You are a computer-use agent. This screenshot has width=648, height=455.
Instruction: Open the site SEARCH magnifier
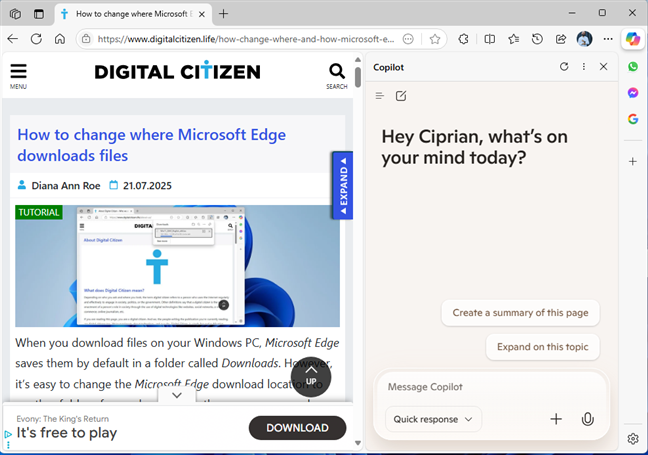tap(337, 76)
